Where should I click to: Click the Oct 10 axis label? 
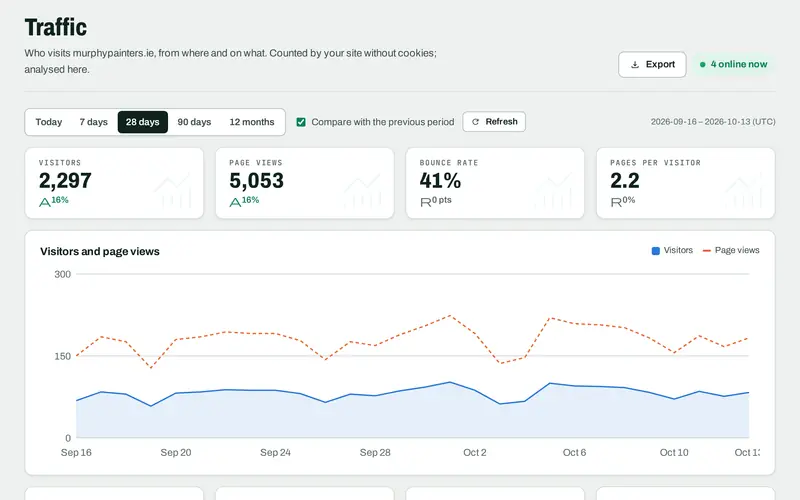674,453
